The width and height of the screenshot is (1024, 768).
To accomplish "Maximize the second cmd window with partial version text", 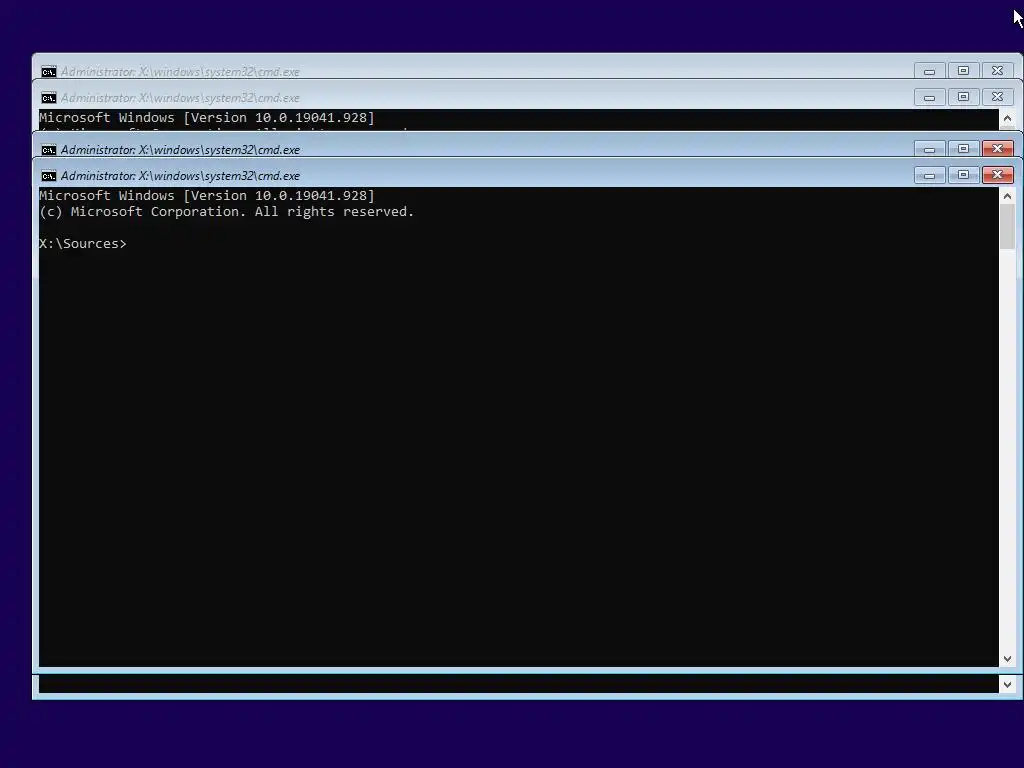I will pyautogui.click(x=963, y=97).
